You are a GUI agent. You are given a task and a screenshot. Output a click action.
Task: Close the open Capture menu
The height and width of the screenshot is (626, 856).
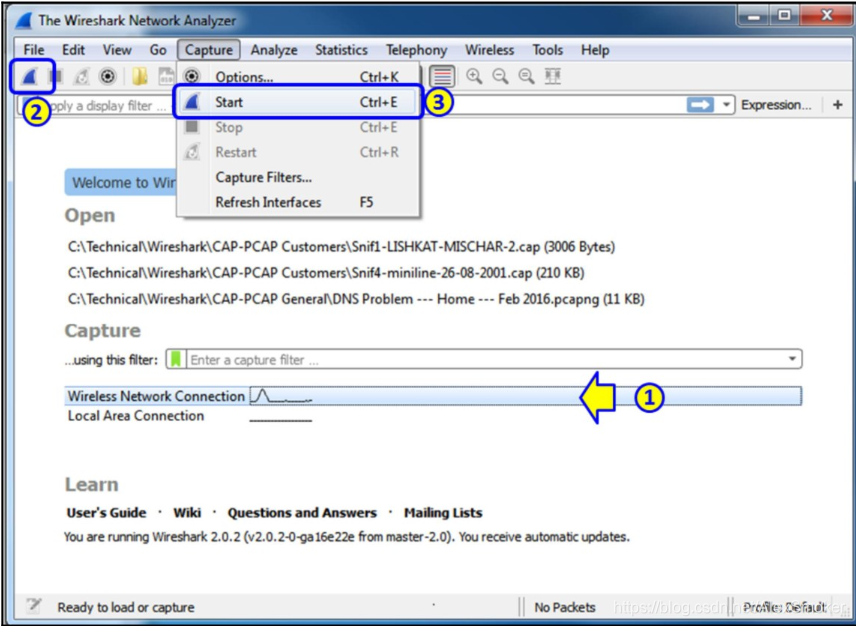(209, 50)
